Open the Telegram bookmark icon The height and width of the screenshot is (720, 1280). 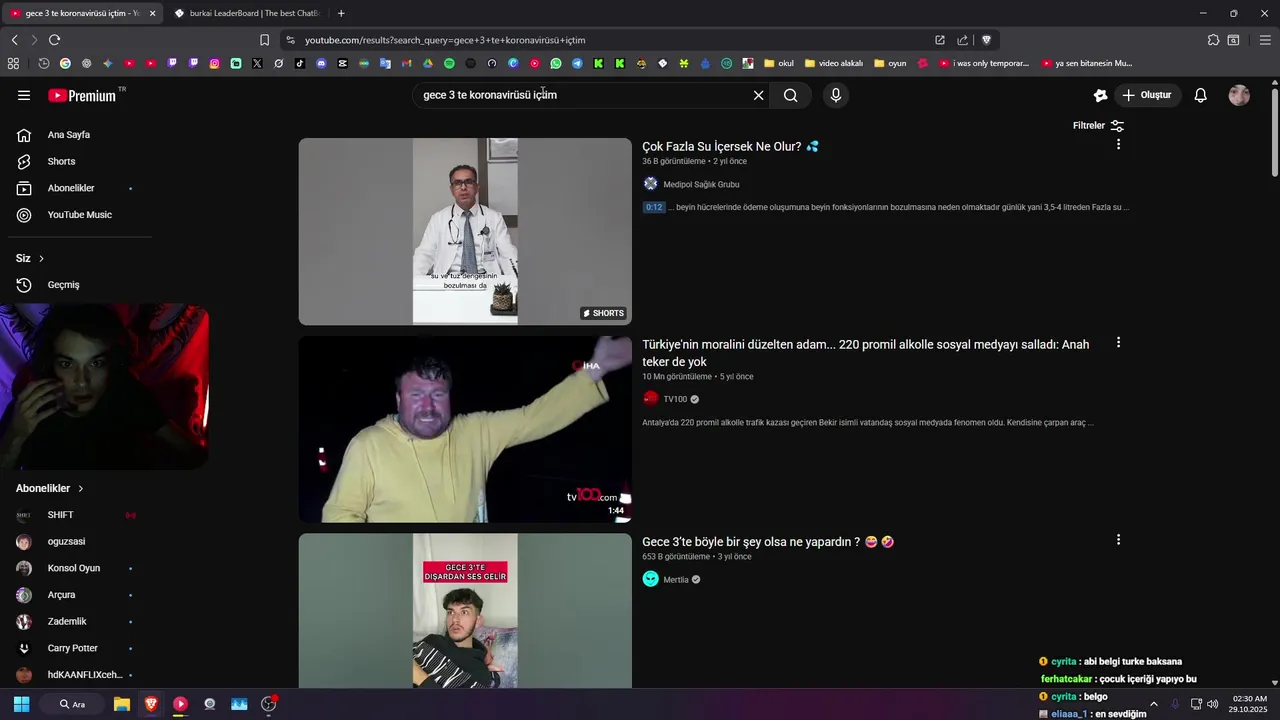tap(577, 63)
